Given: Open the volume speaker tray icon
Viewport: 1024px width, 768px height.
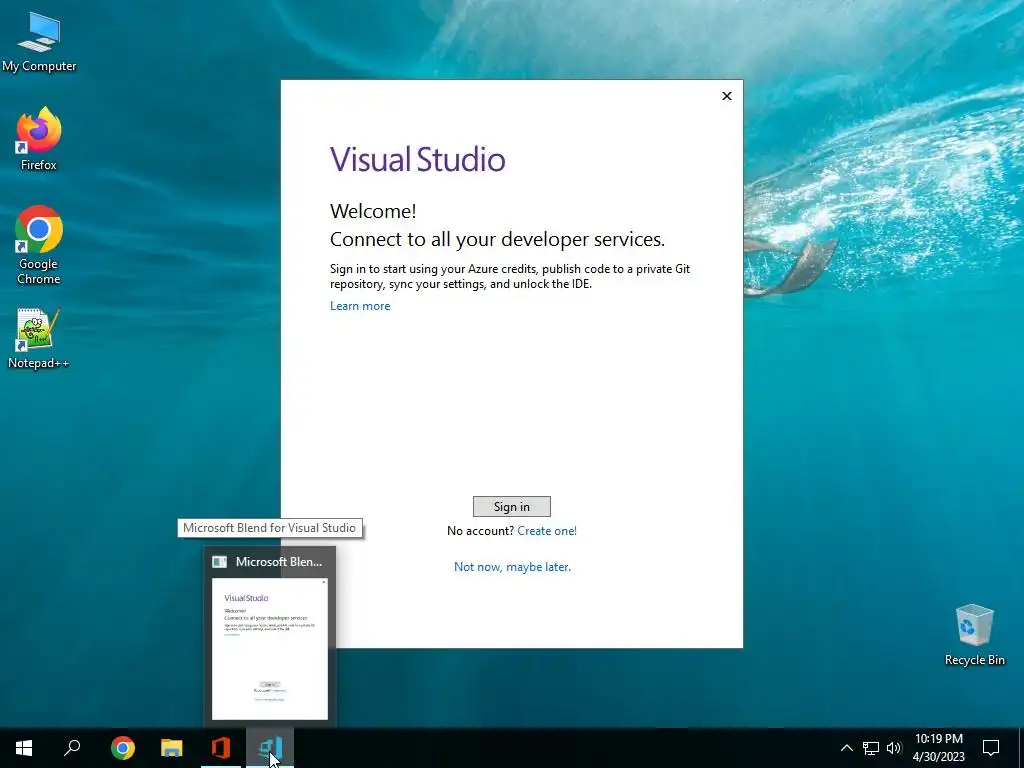Looking at the screenshot, I should coord(893,748).
